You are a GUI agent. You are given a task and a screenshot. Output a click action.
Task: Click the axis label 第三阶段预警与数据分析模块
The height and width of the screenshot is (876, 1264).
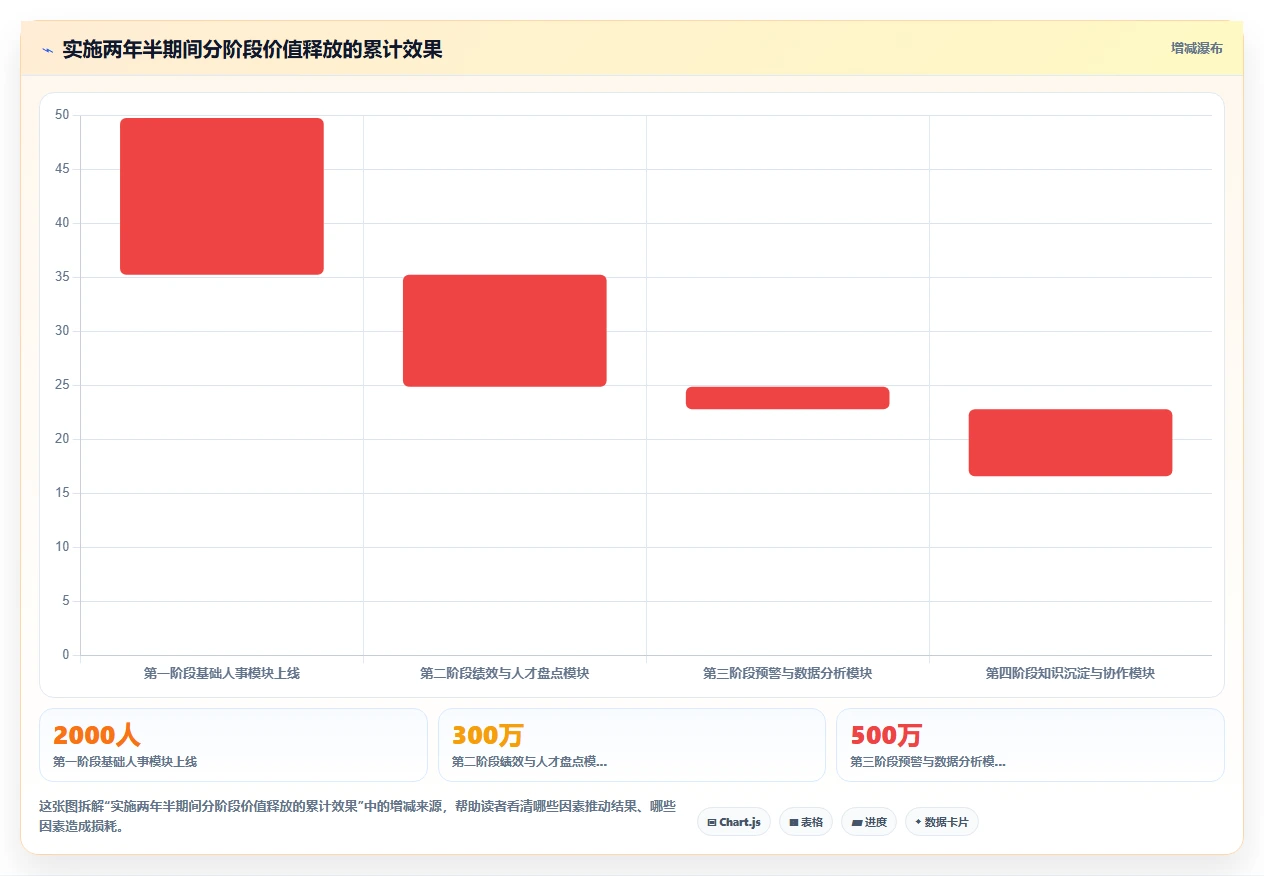788,673
